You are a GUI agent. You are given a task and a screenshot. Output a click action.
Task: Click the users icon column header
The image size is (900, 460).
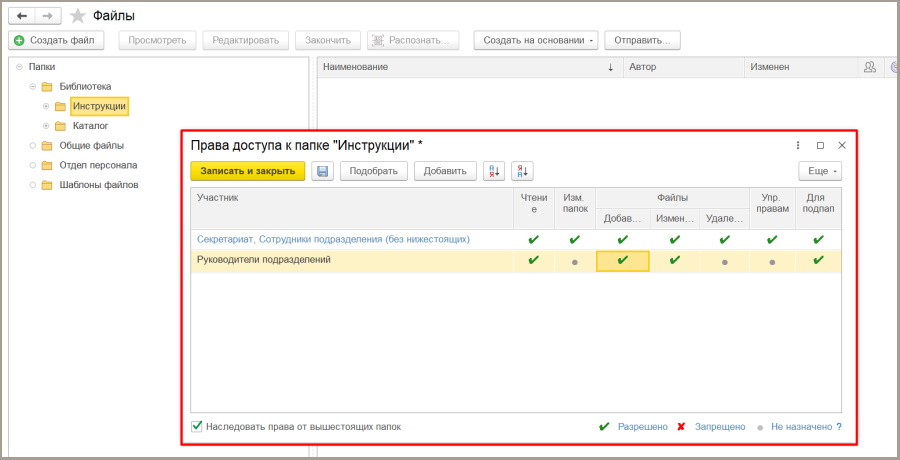(869, 67)
